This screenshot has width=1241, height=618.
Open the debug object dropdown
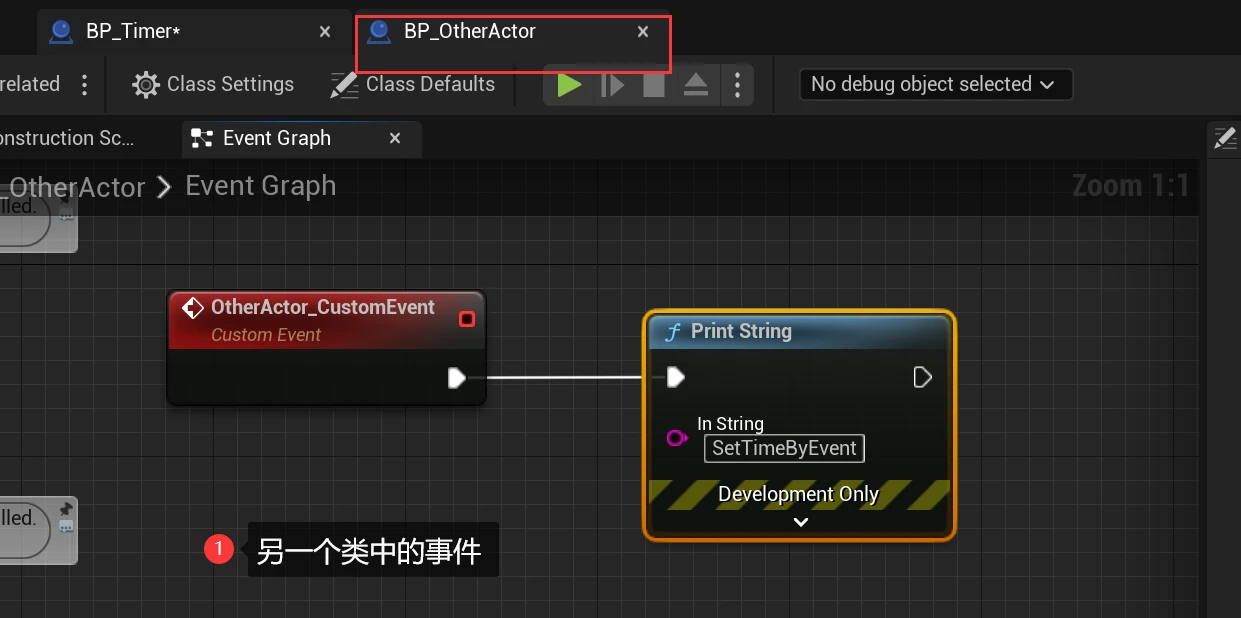[x=936, y=84]
